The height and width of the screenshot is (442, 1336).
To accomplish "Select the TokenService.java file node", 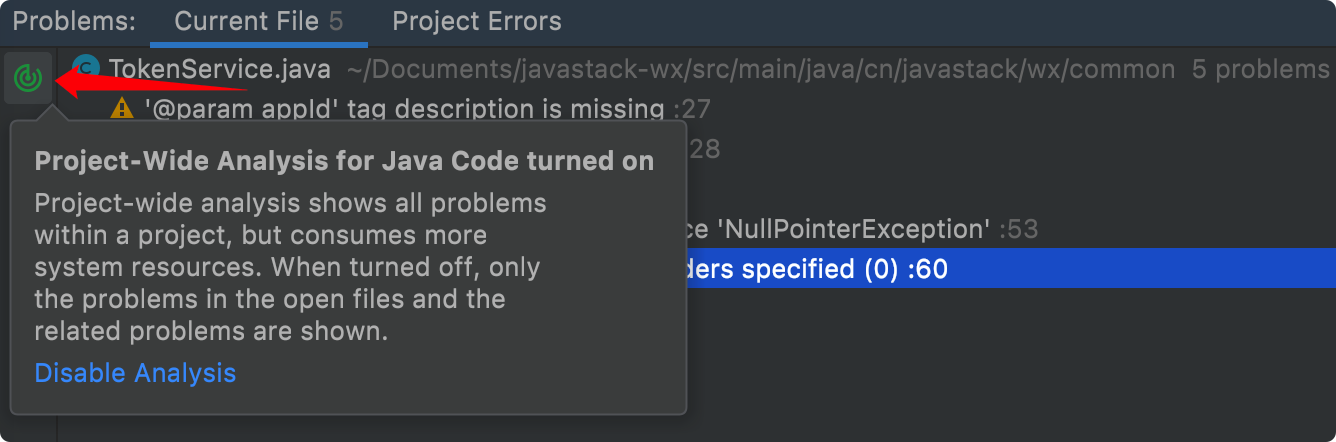I will tap(219, 69).
